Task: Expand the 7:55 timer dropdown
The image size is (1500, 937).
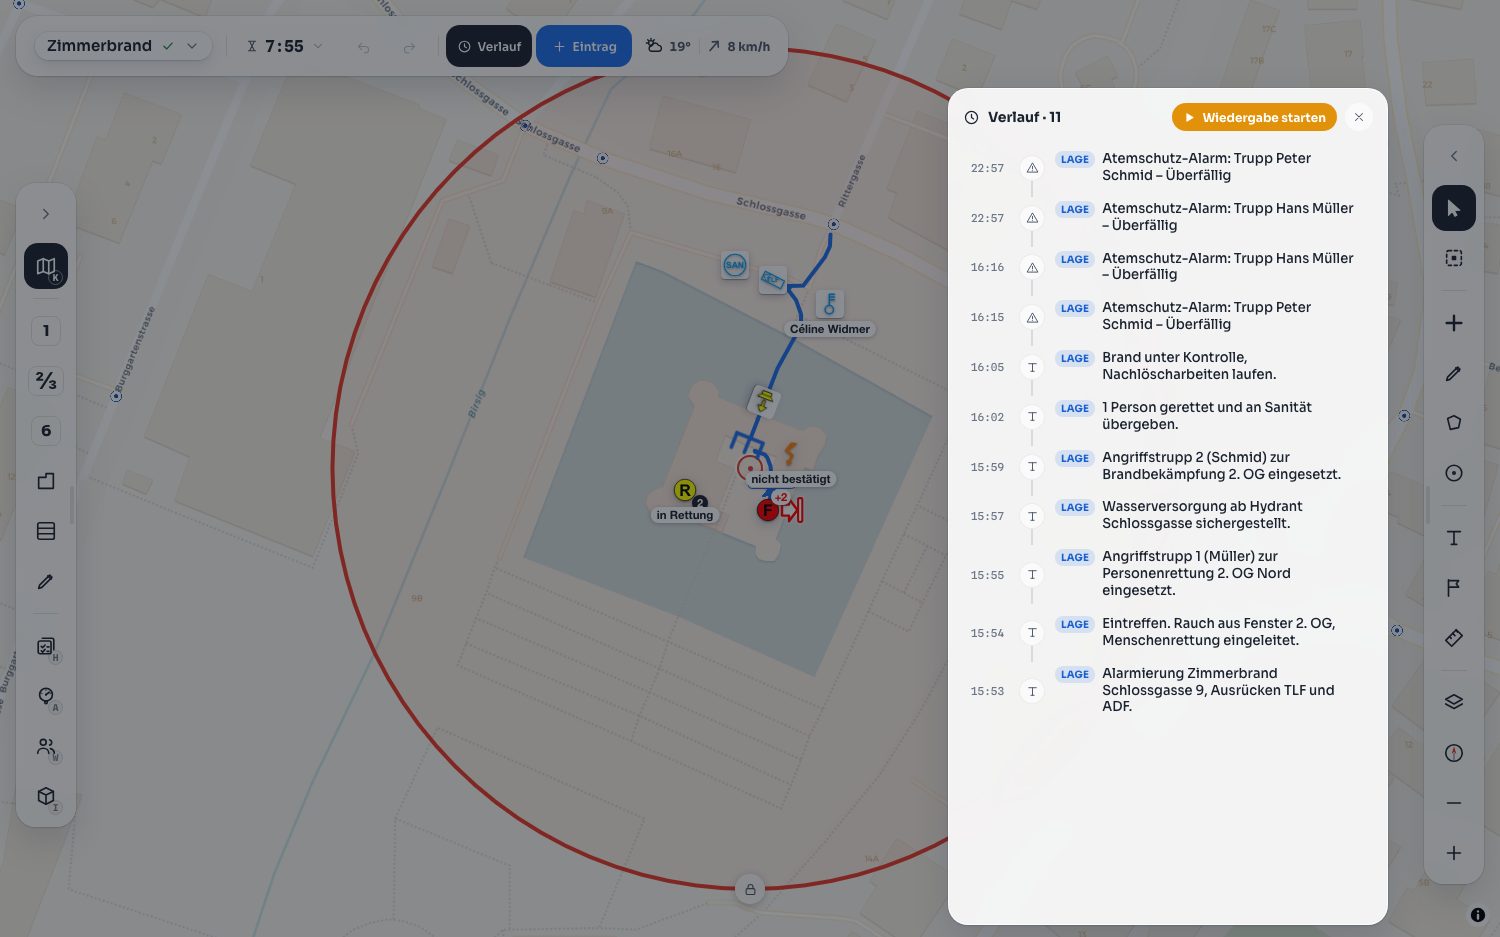Action: click(284, 46)
